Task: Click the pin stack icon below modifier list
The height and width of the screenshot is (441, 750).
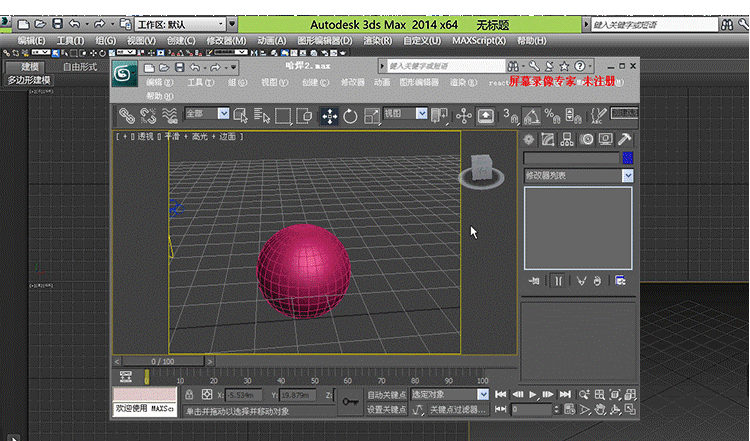Action: tap(534, 281)
